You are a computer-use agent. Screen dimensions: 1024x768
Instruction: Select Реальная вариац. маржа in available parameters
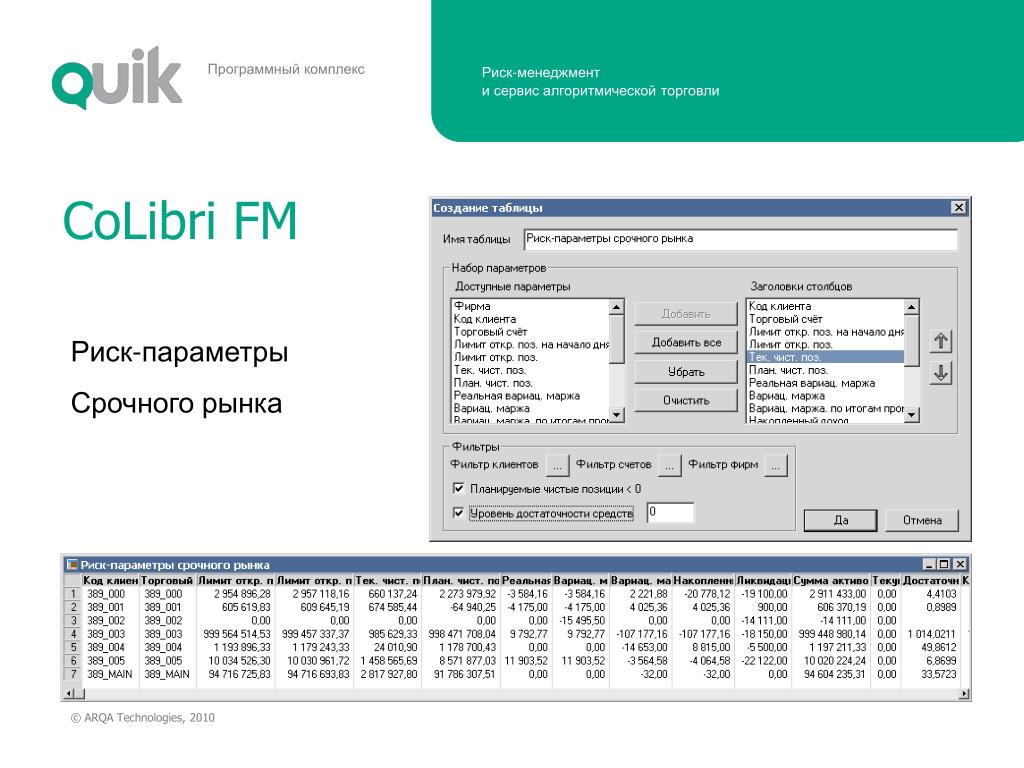[x=530, y=396]
